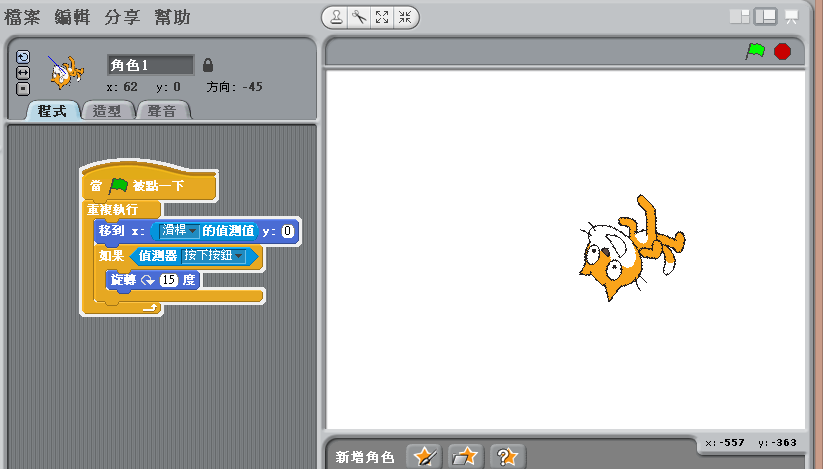Screen dimensions: 823x469
Task: Click the 方向: -45 direction readout
Action: 234,87
